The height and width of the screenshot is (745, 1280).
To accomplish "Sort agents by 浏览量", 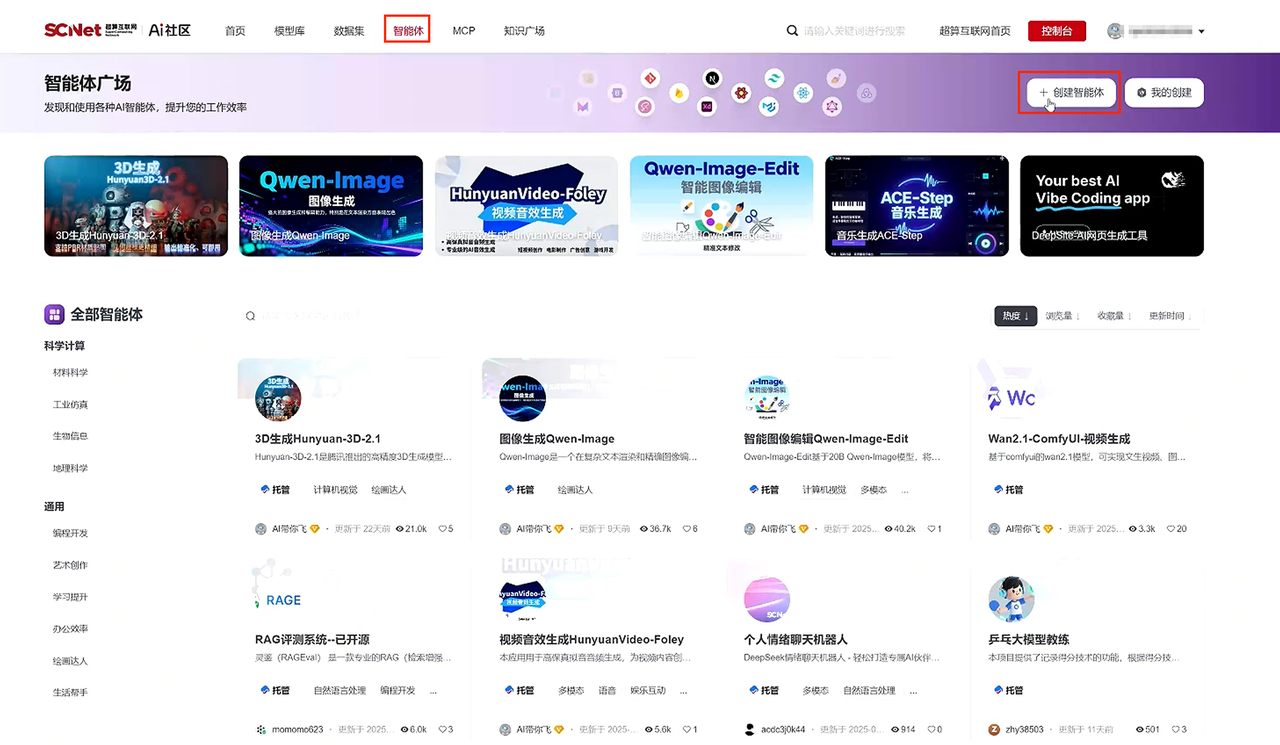I will tap(1060, 316).
